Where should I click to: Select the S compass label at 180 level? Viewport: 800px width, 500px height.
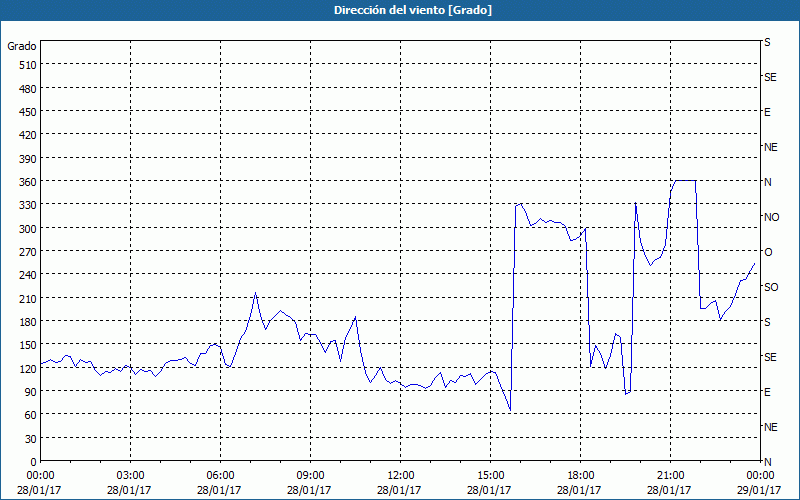(x=767, y=322)
